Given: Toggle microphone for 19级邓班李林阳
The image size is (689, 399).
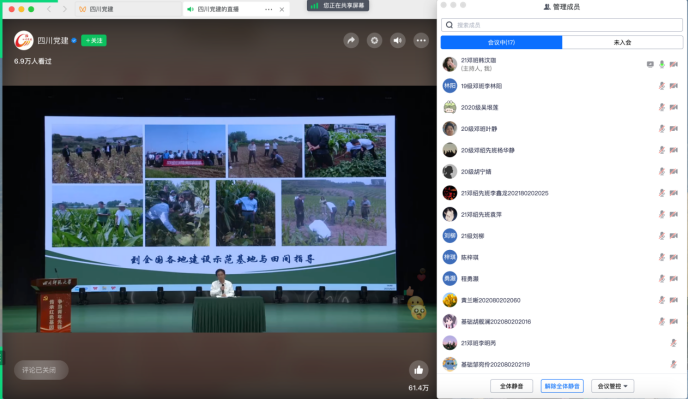Looking at the screenshot, I should [662, 86].
